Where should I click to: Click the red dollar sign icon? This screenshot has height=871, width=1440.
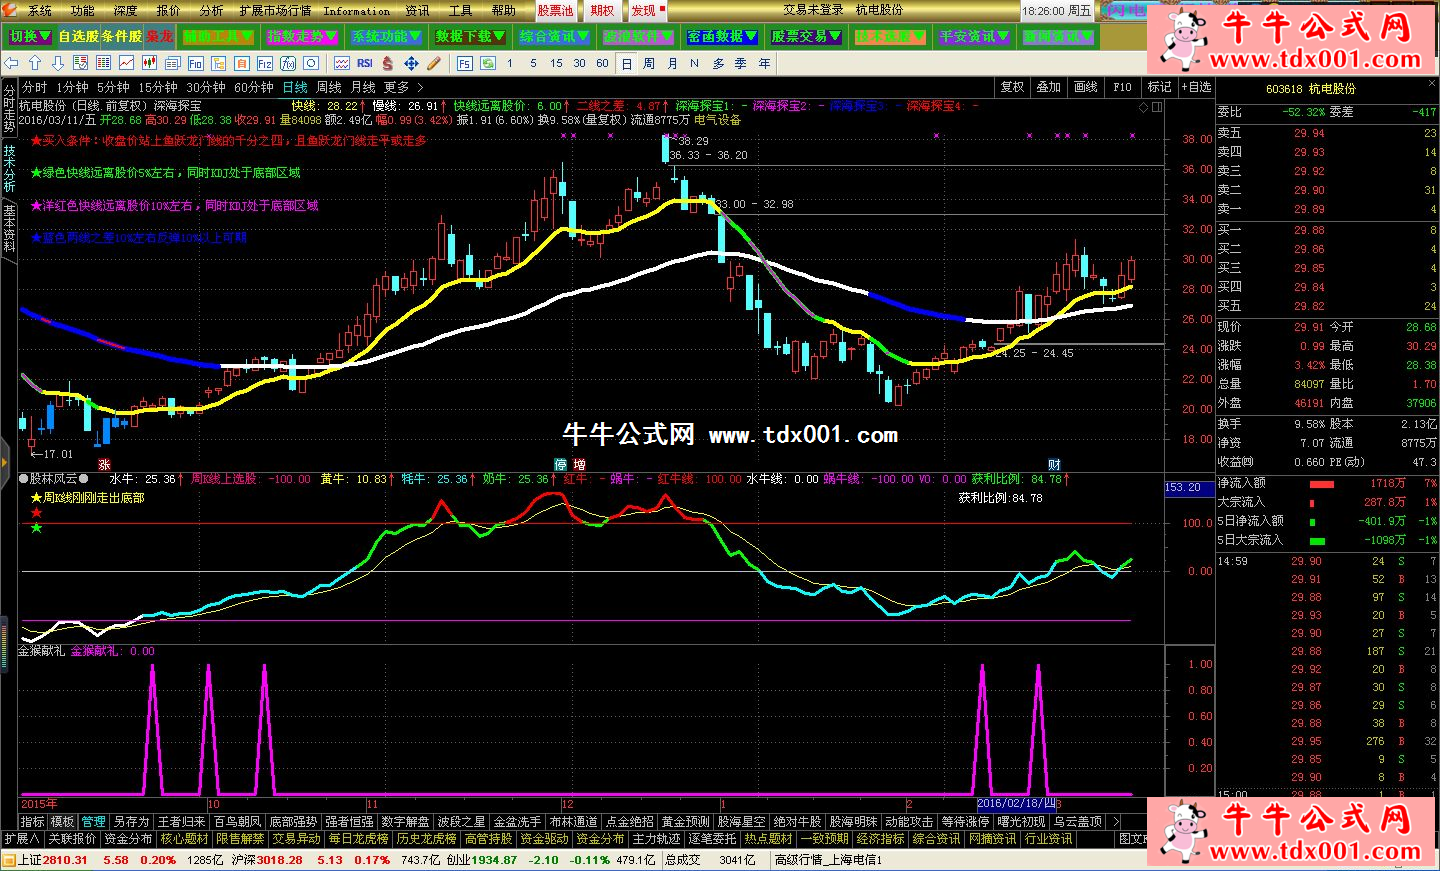point(388,63)
